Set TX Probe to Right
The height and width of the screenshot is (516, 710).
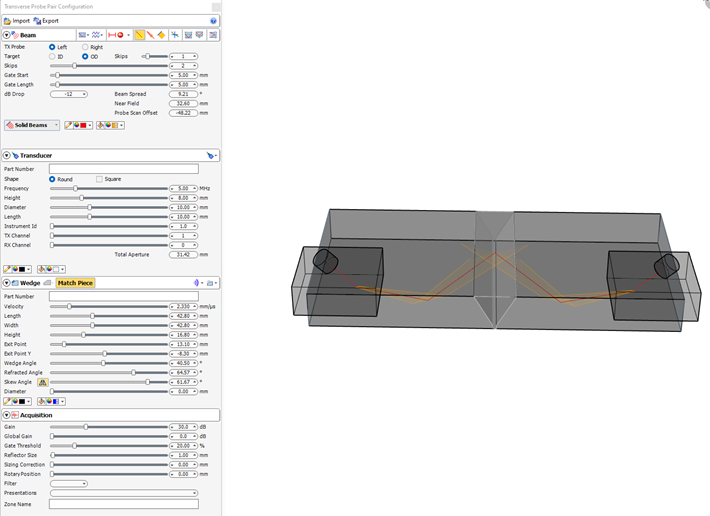coord(86,47)
